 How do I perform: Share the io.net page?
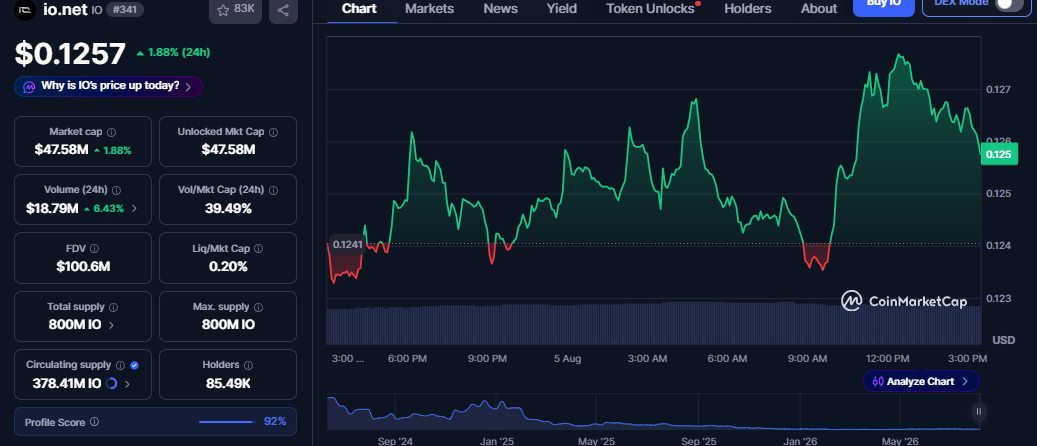(x=283, y=10)
